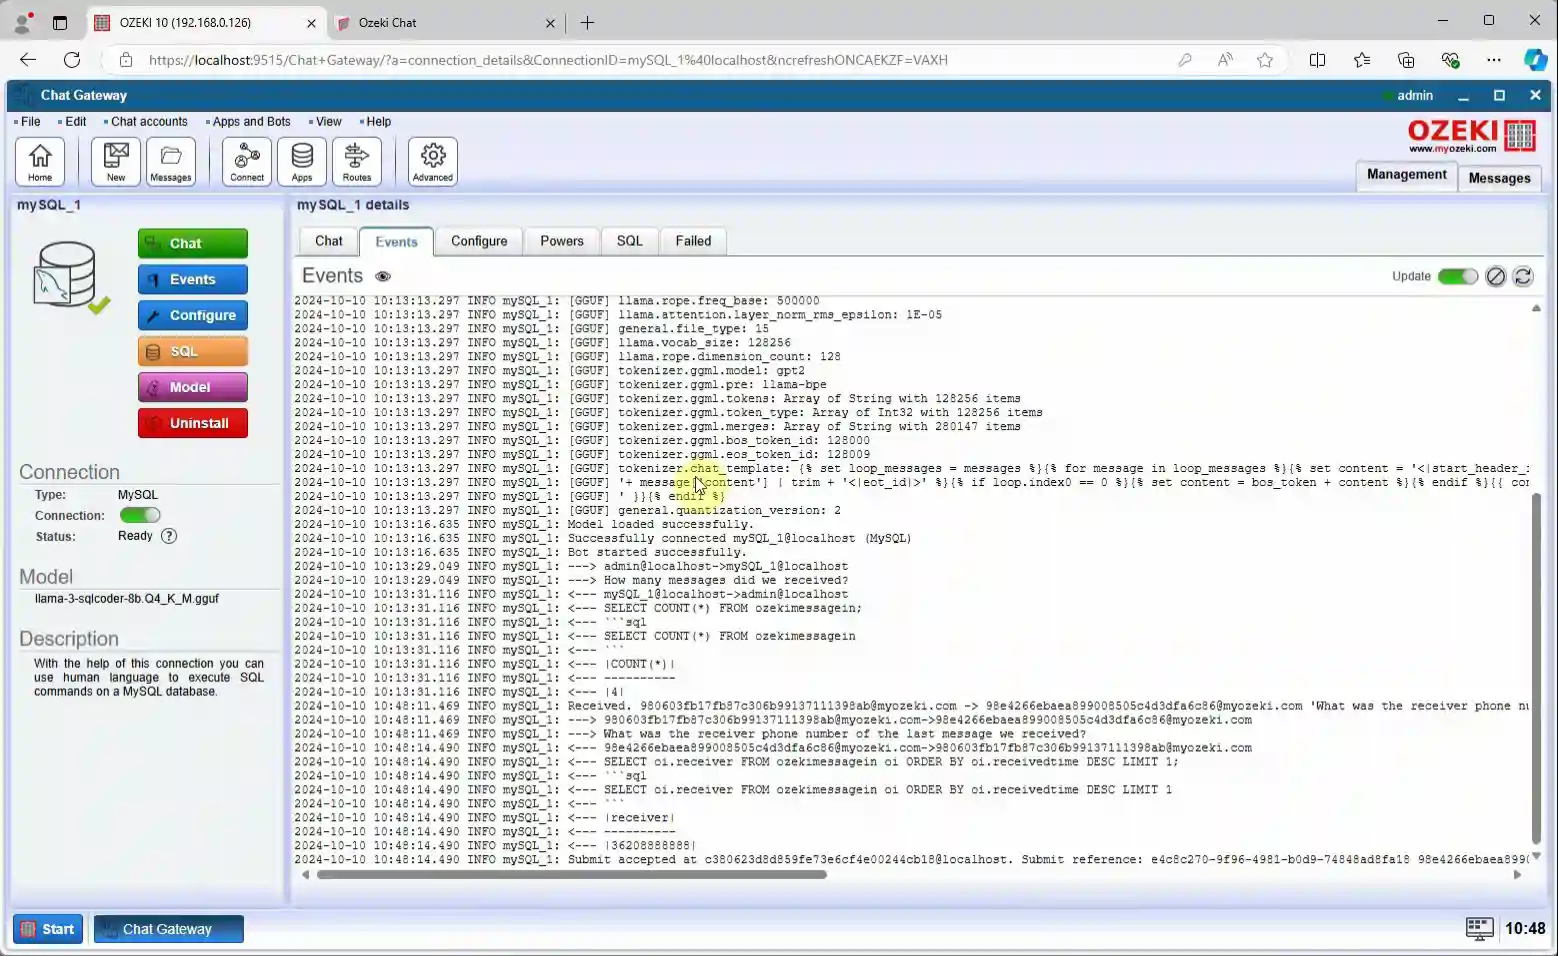Click the 'Model loaded successfully.' log line
The image size is (1558, 956).
pyautogui.click(x=660, y=524)
